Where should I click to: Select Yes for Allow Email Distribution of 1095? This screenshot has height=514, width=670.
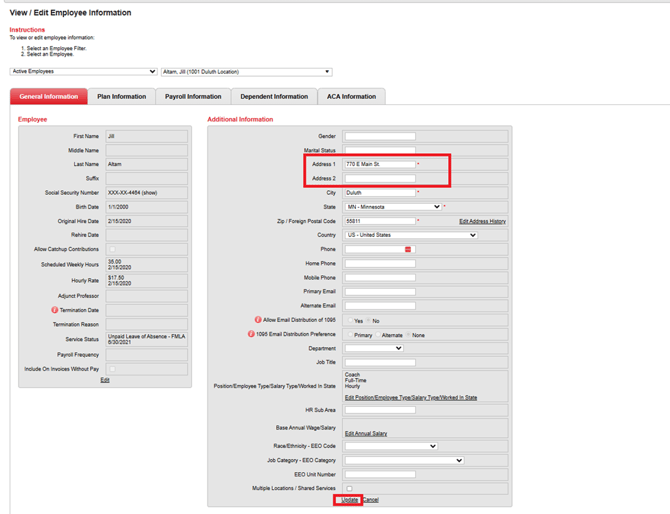[x=349, y=321]
